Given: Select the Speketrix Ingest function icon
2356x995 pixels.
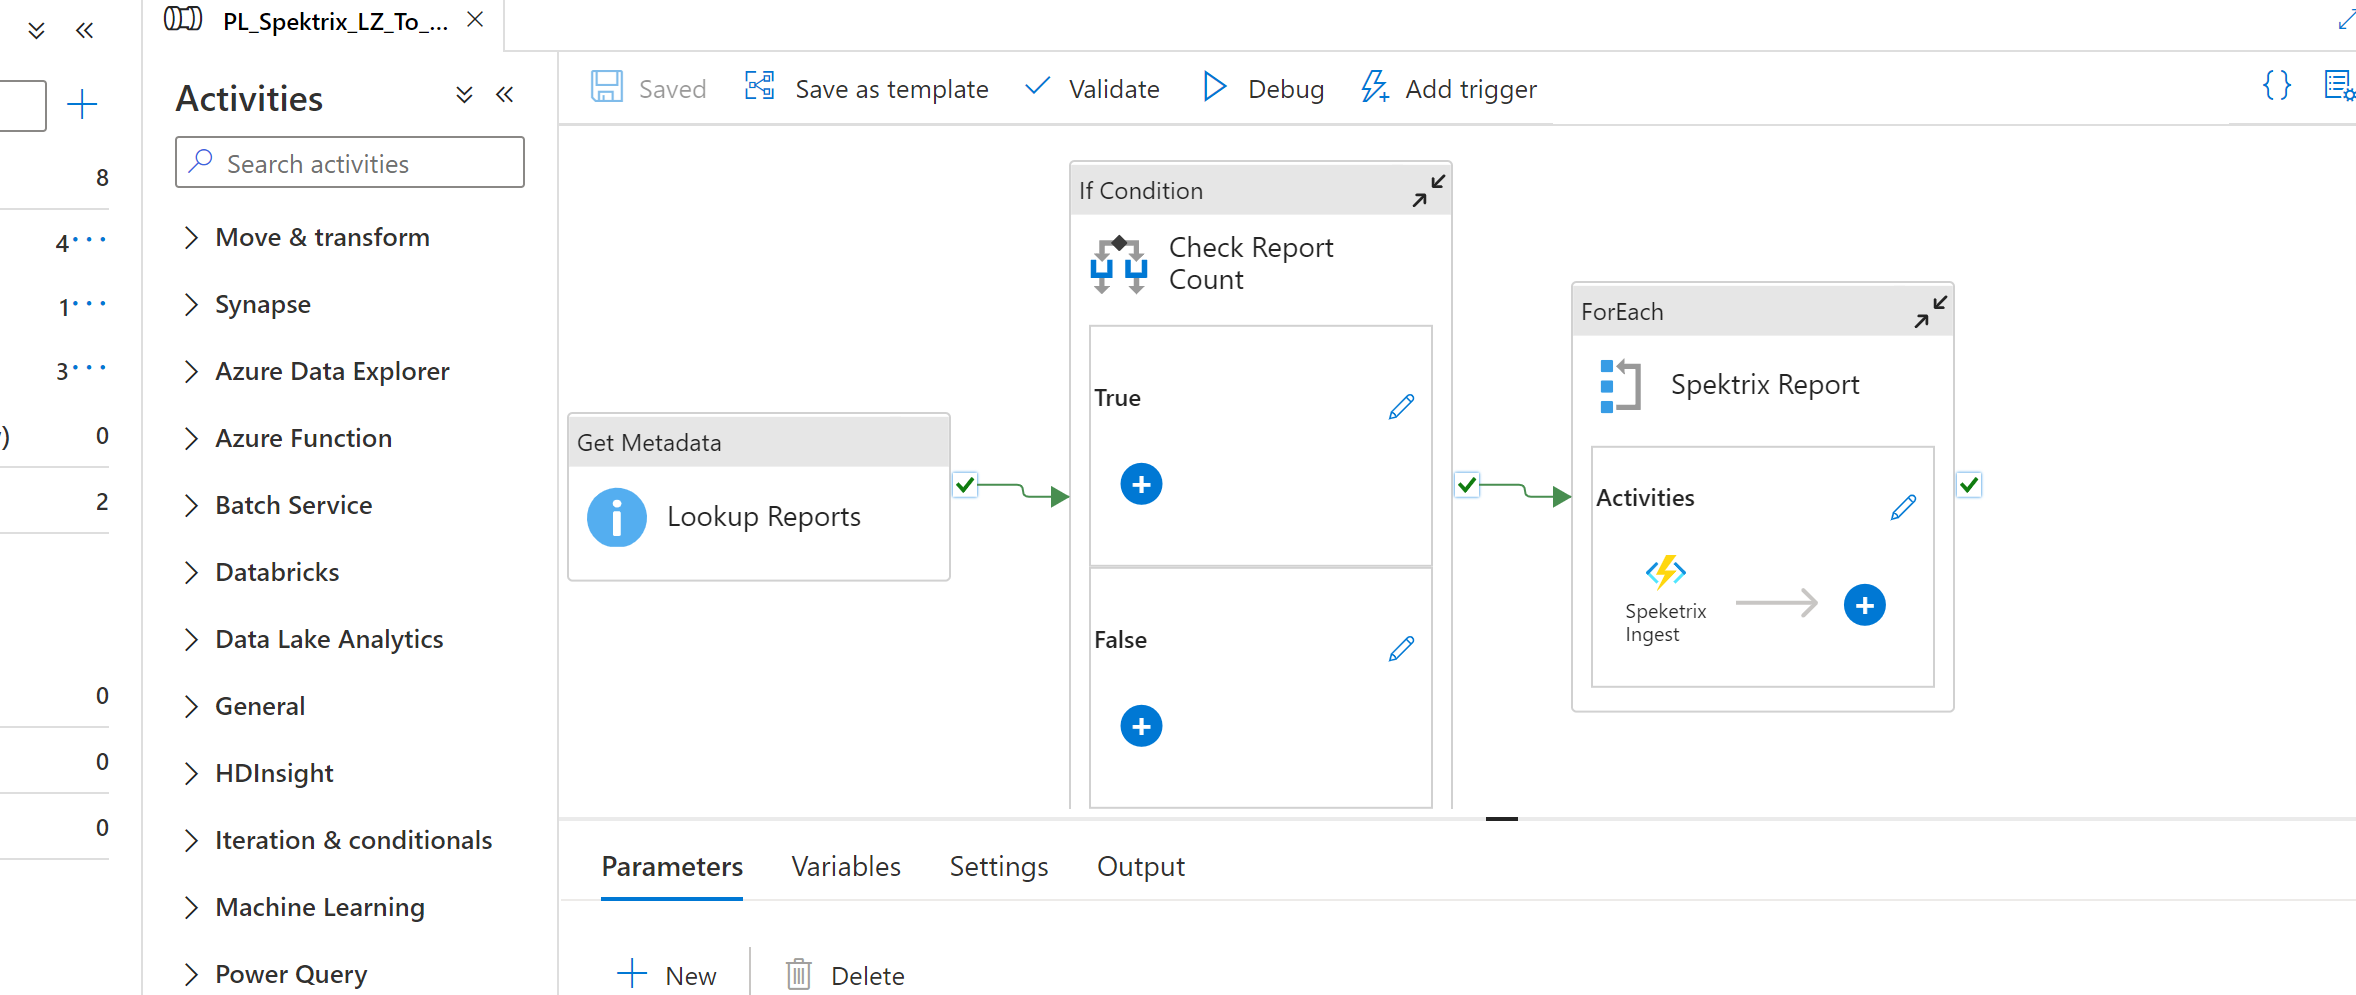Looking at the screenshot, I should coord(1665,572).
